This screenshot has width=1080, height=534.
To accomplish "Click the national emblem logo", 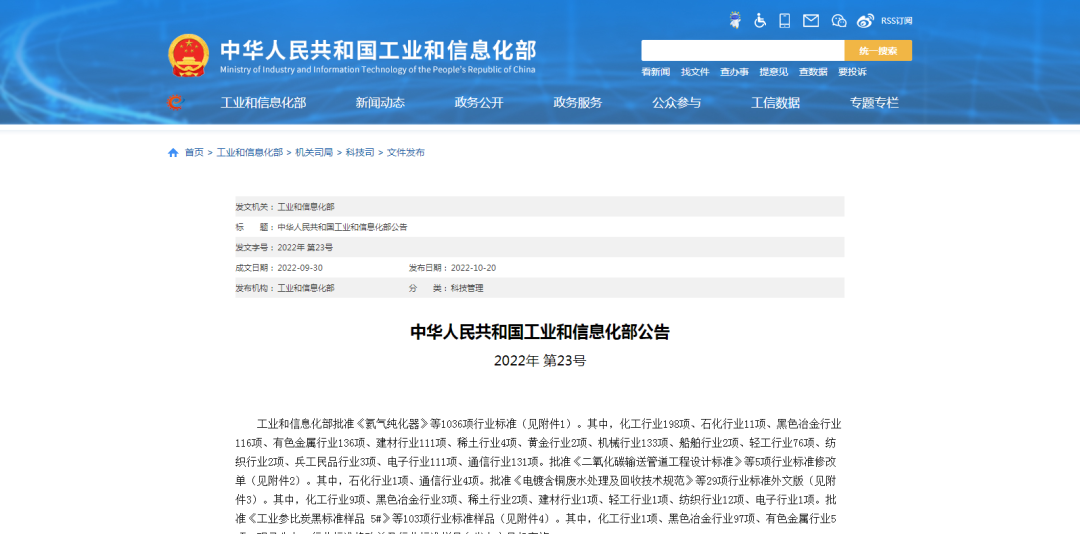I will (188, 56).
